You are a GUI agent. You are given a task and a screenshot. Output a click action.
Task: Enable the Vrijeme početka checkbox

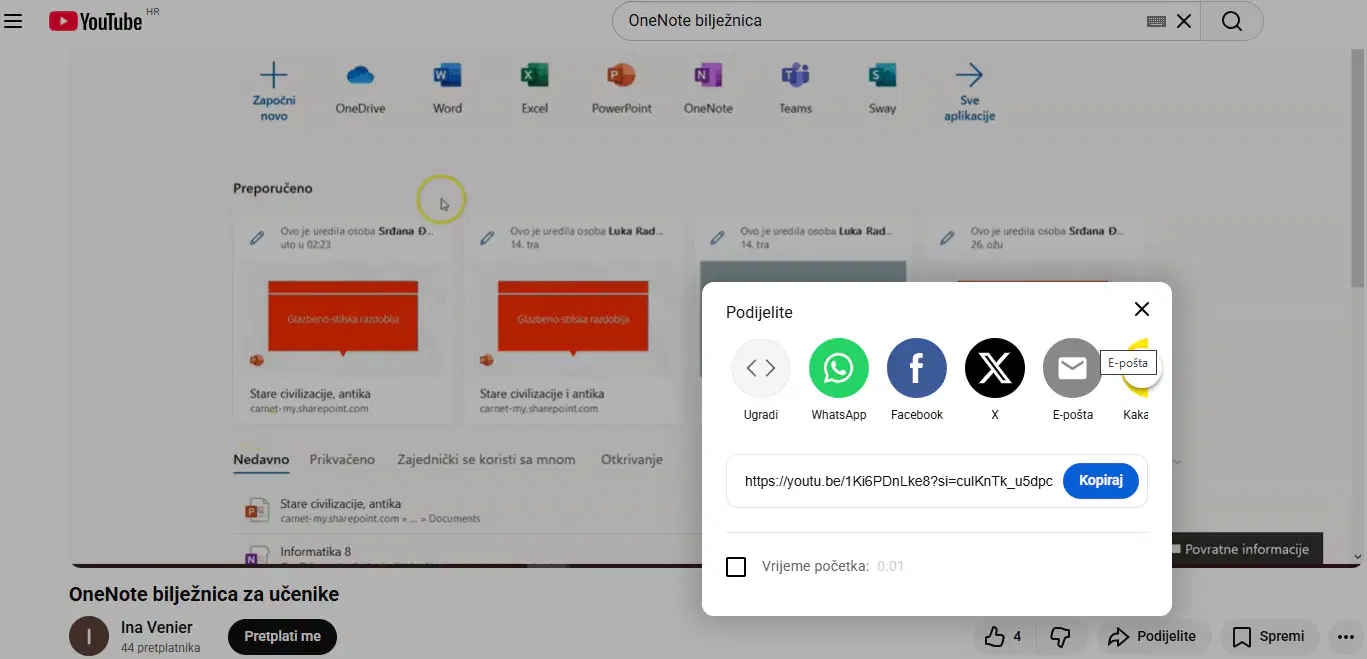[736, 567]
